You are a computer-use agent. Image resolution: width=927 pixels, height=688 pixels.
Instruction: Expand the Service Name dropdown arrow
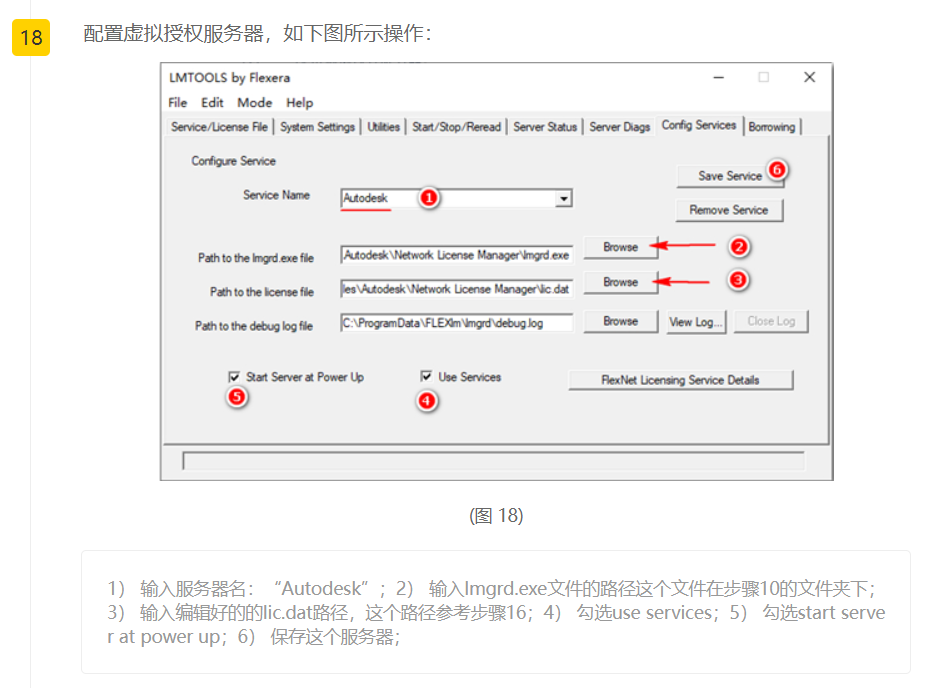[x=564, y=199]
